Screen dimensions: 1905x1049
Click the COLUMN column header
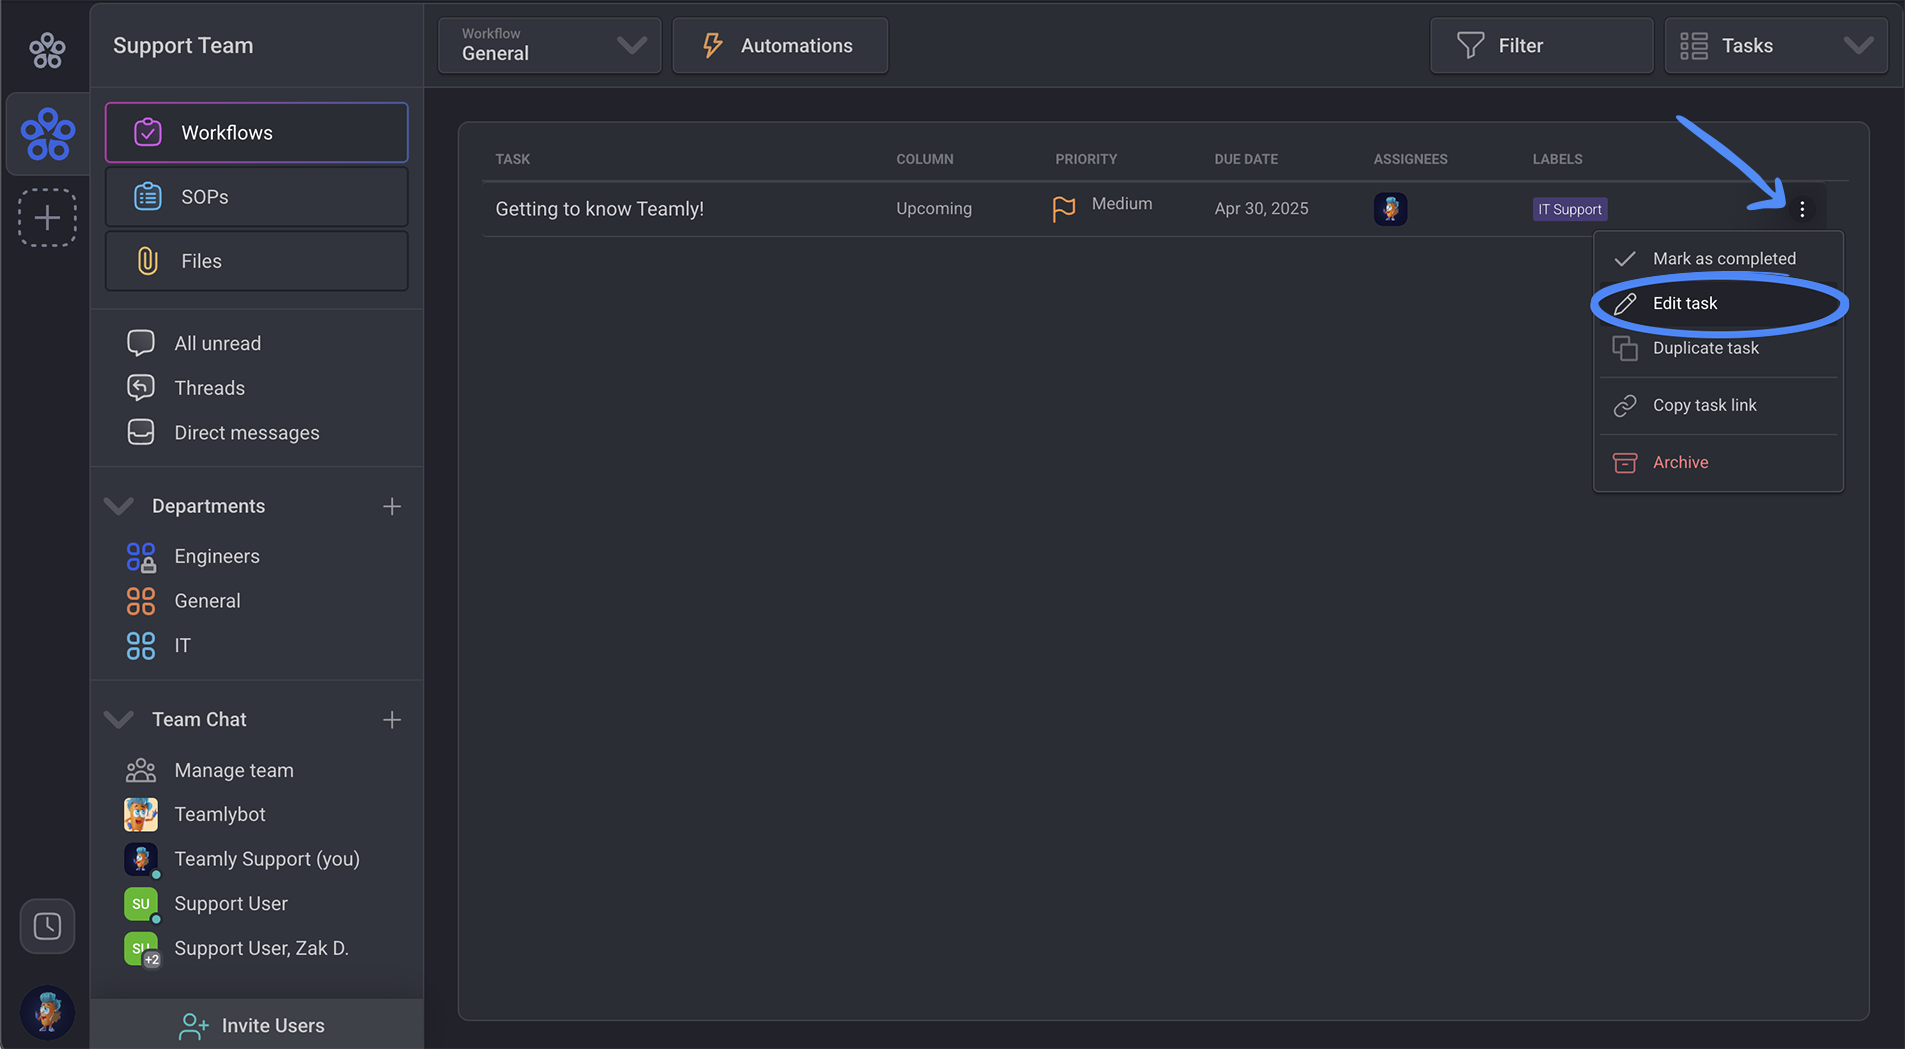[925, 159]
